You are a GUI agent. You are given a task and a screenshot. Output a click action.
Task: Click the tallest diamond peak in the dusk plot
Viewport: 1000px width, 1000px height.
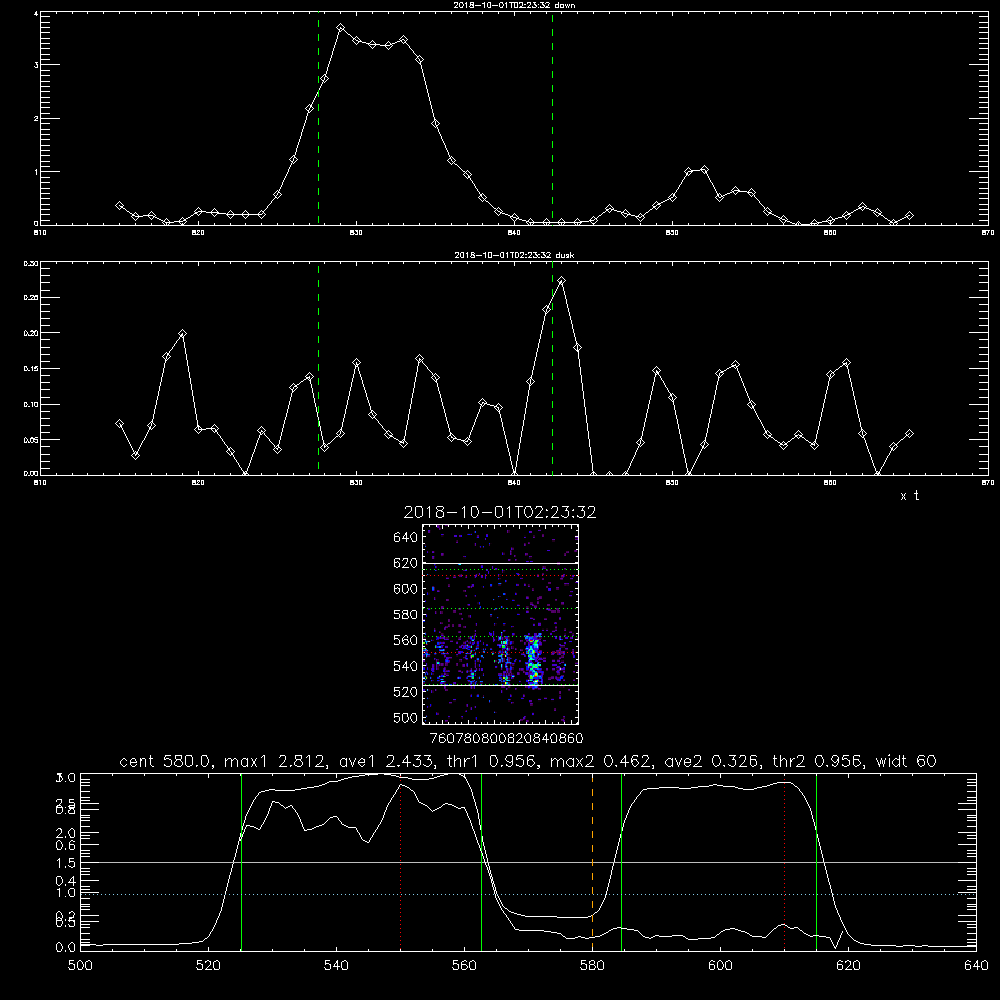(561, 281)
